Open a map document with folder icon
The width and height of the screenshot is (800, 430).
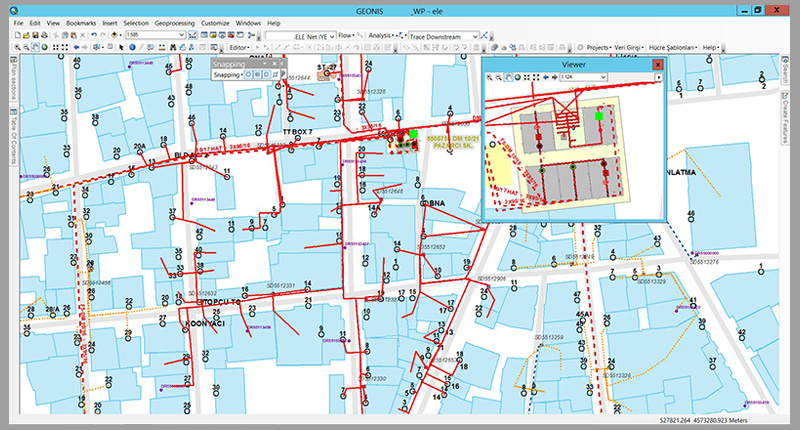click(x=26, y=35)
